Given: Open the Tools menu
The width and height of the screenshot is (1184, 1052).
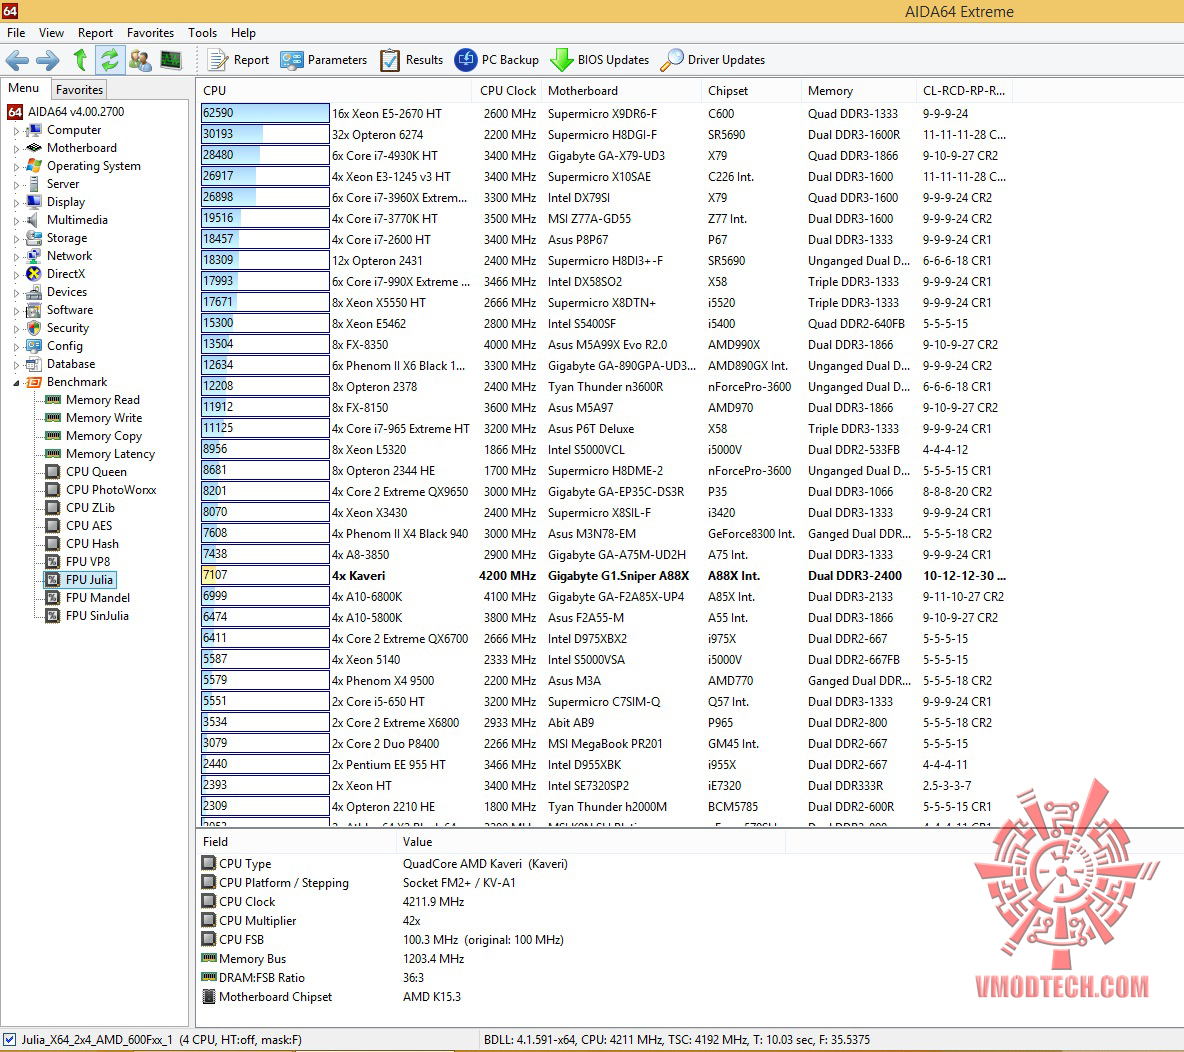Looking at the screenshot, I should coord(202,32).
